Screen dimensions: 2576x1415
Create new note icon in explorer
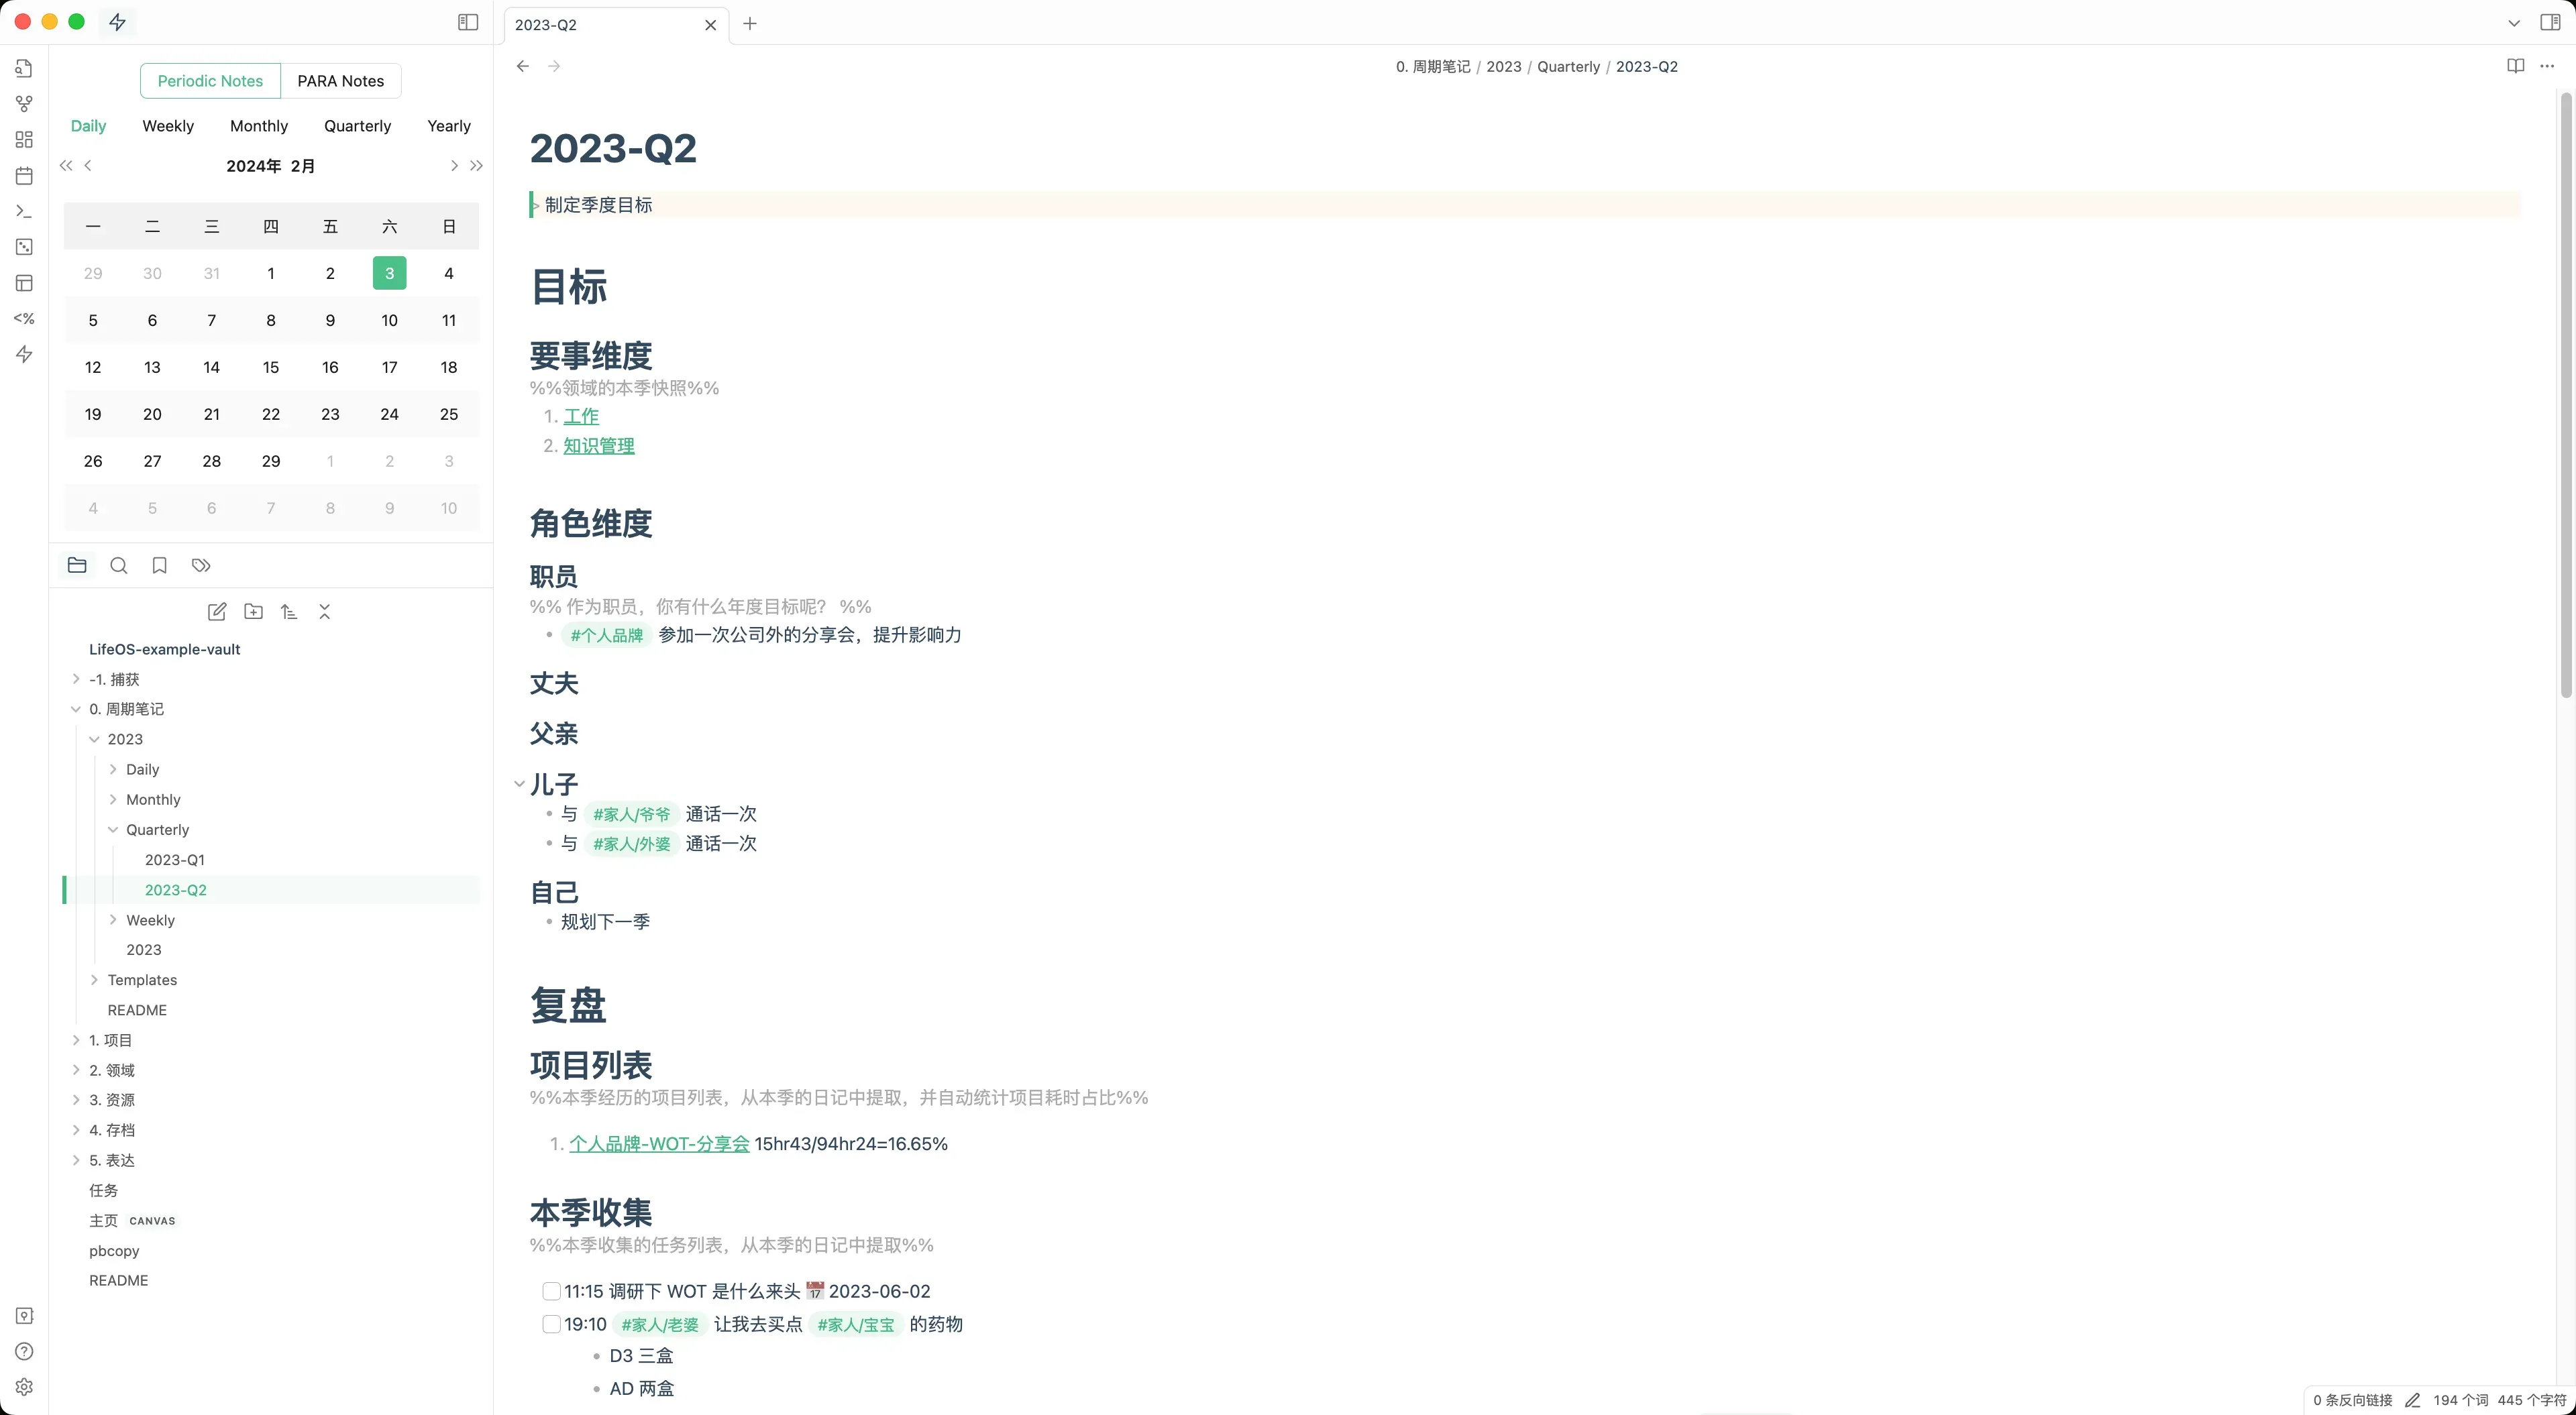click(x=216, y=612)
